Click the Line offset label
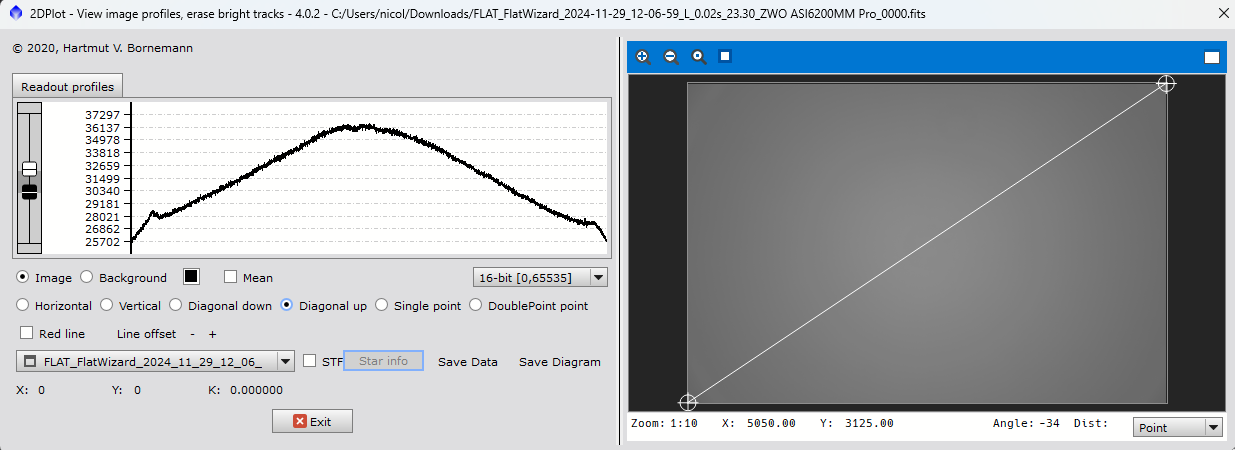 click(x=146, y=333)
